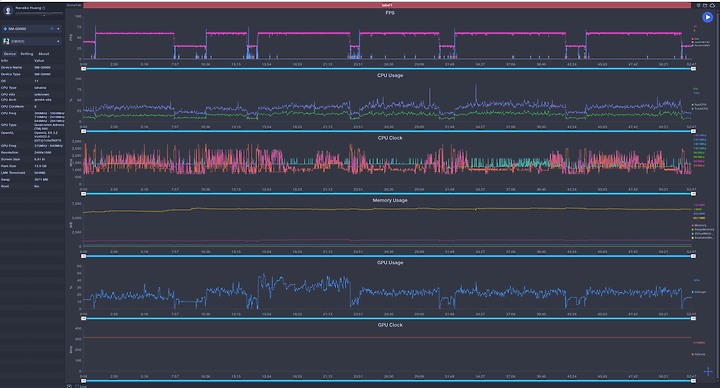Open the application selection box

[31, 41]
